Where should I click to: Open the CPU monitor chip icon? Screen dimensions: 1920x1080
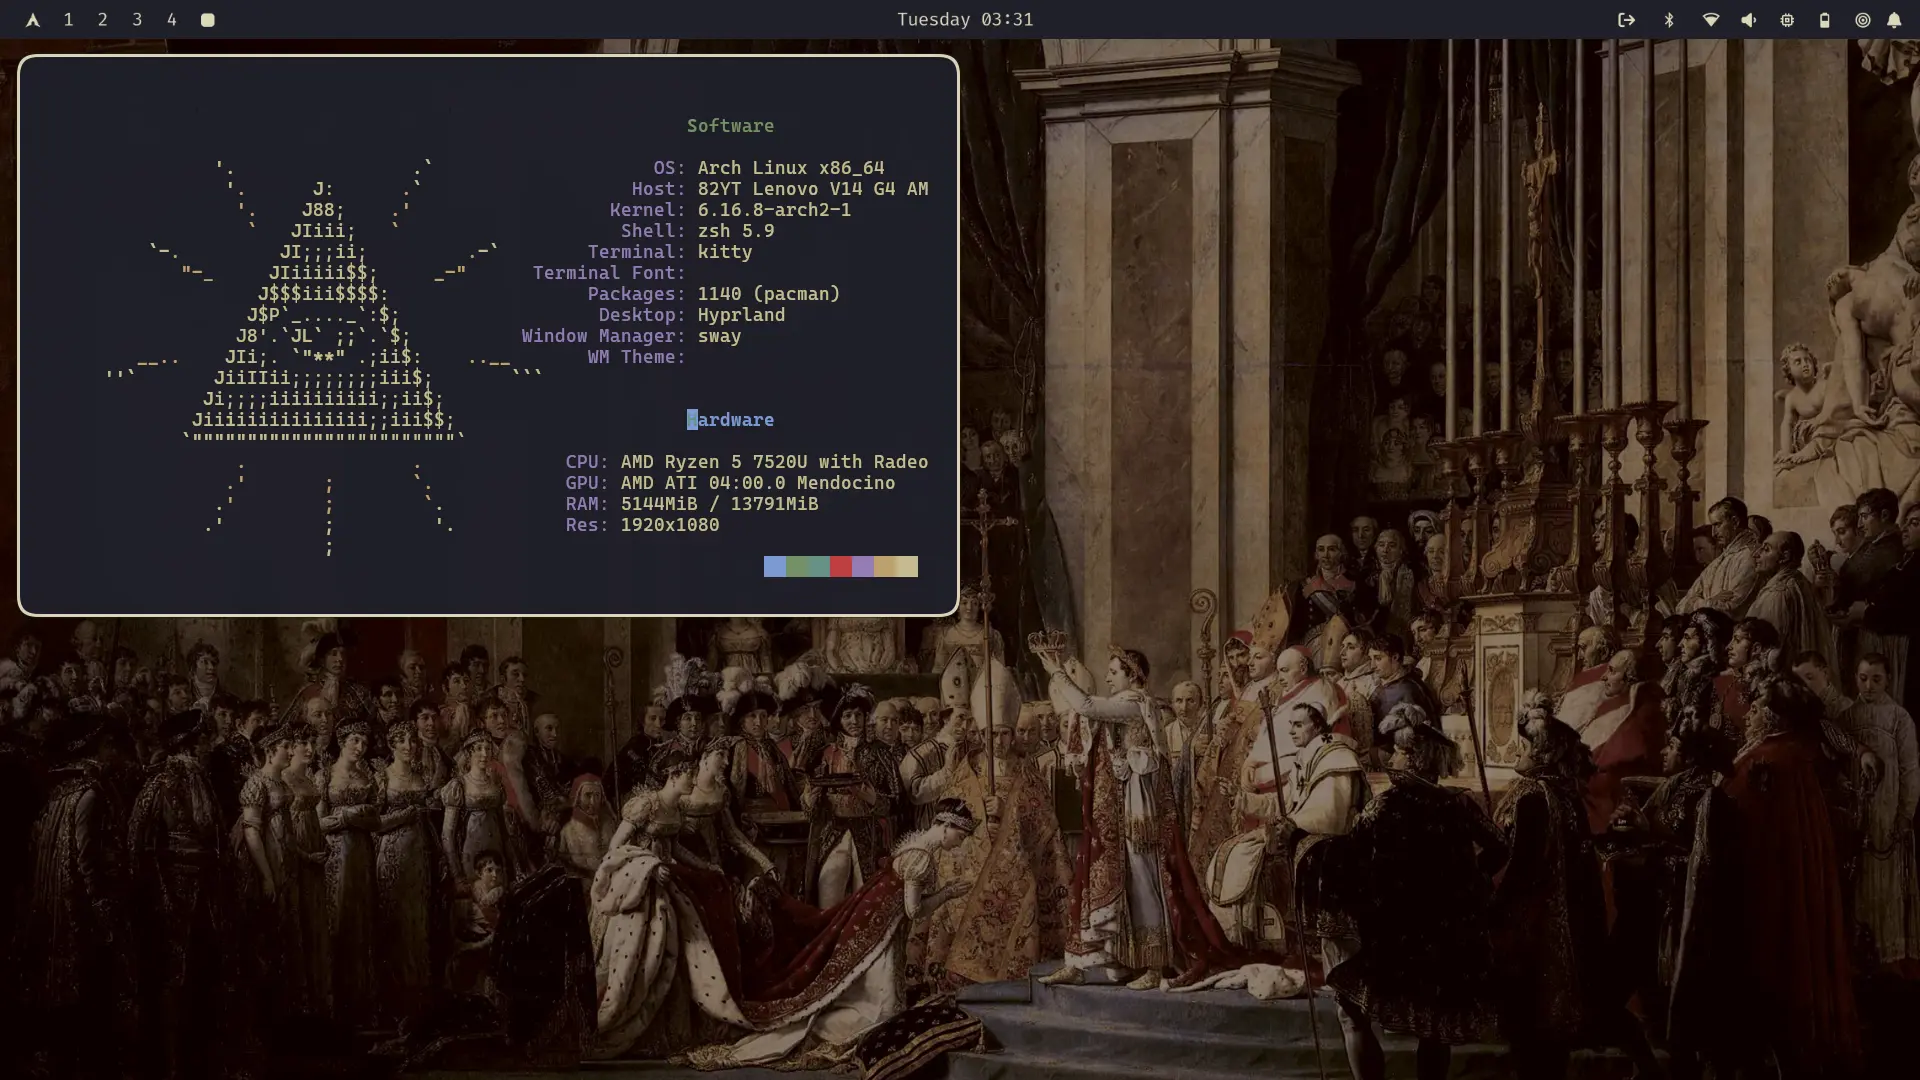[x=1787, y=19]
